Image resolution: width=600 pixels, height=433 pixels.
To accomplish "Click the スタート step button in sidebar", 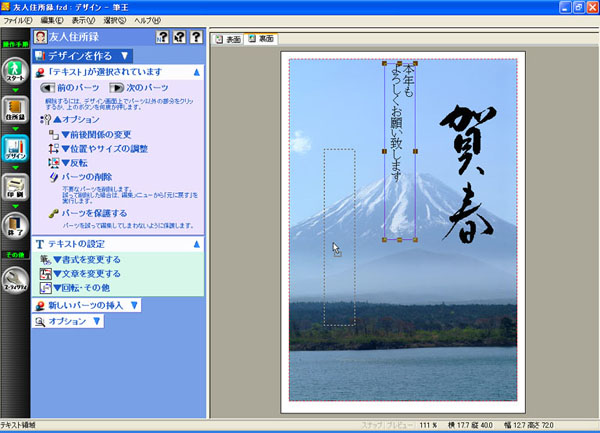I will point(15,73).
